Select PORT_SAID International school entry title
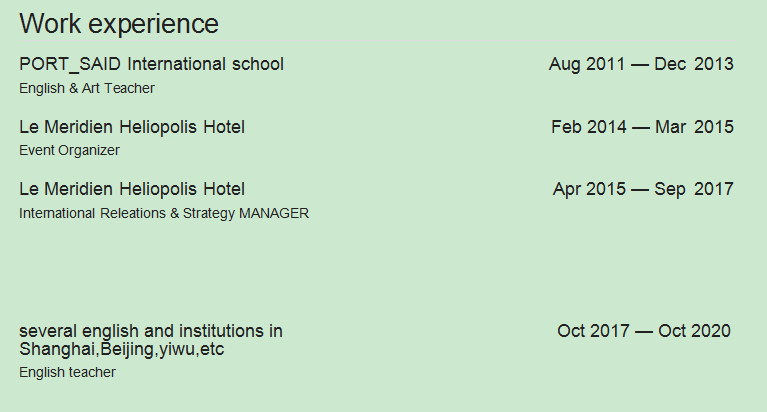Viewport: 767px width, 412px height. 151,64
